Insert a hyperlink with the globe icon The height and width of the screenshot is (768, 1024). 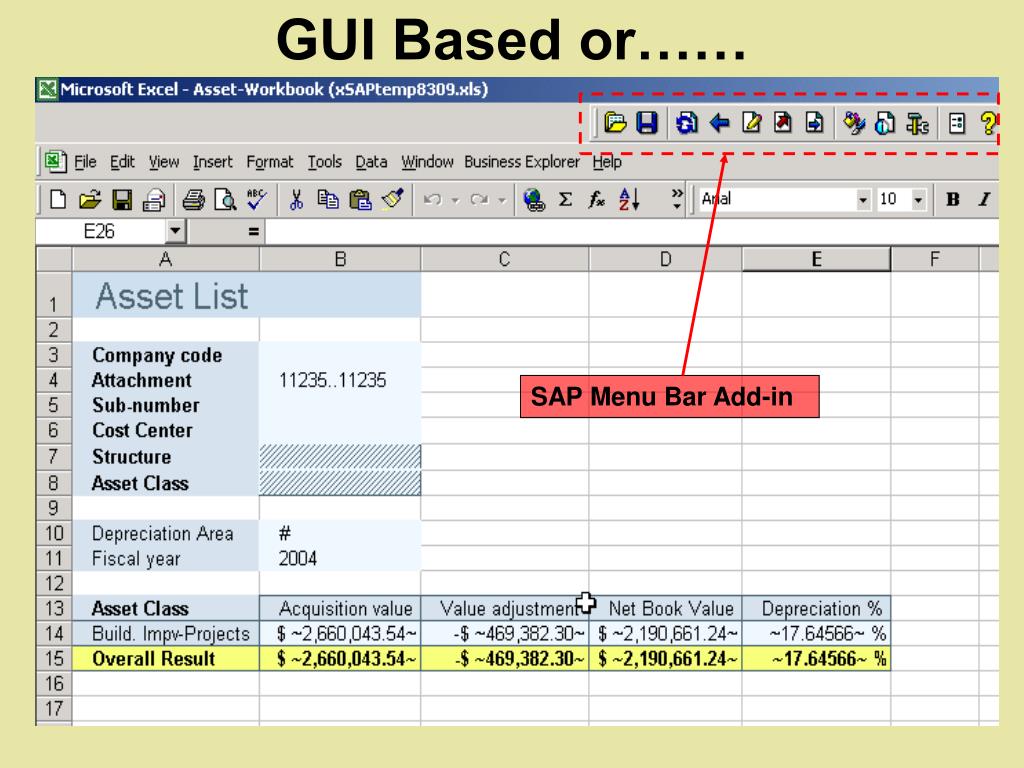pyautogui.click(x=534, y=200)
